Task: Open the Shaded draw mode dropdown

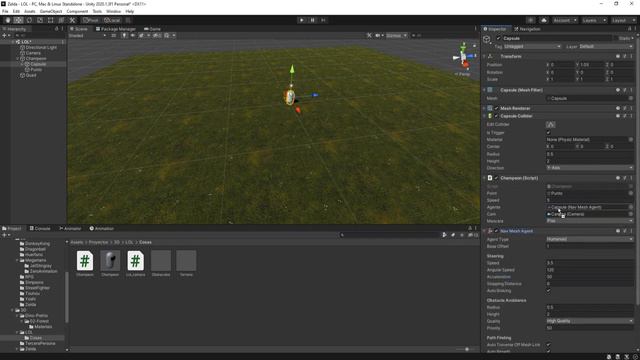Action: (87, 36)
